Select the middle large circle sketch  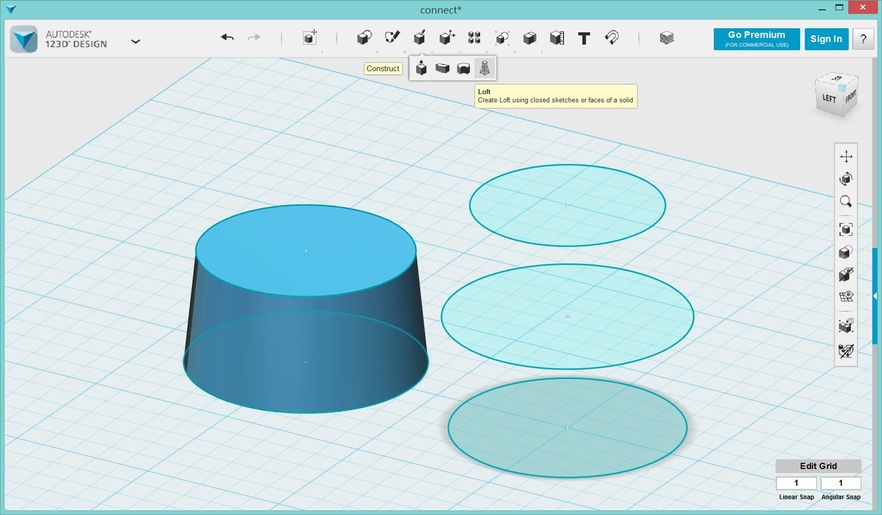tap(568, 317)
